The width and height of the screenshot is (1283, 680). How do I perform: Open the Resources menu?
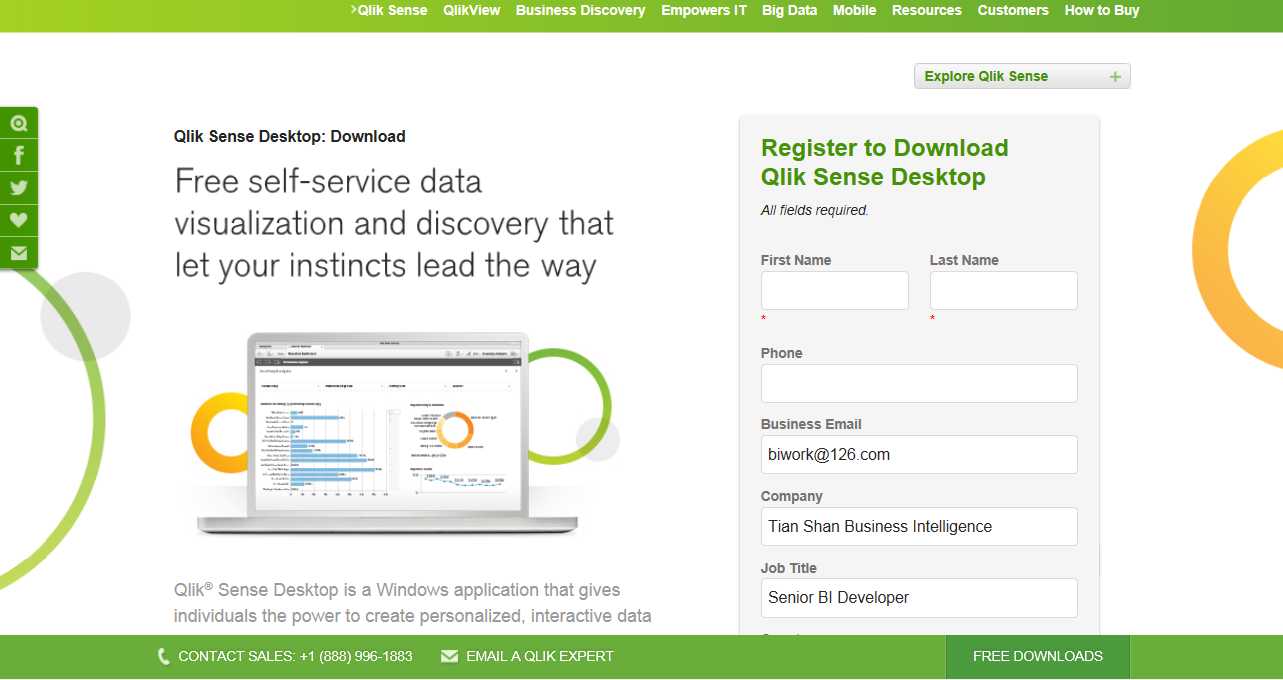click(x=927, y=10)
